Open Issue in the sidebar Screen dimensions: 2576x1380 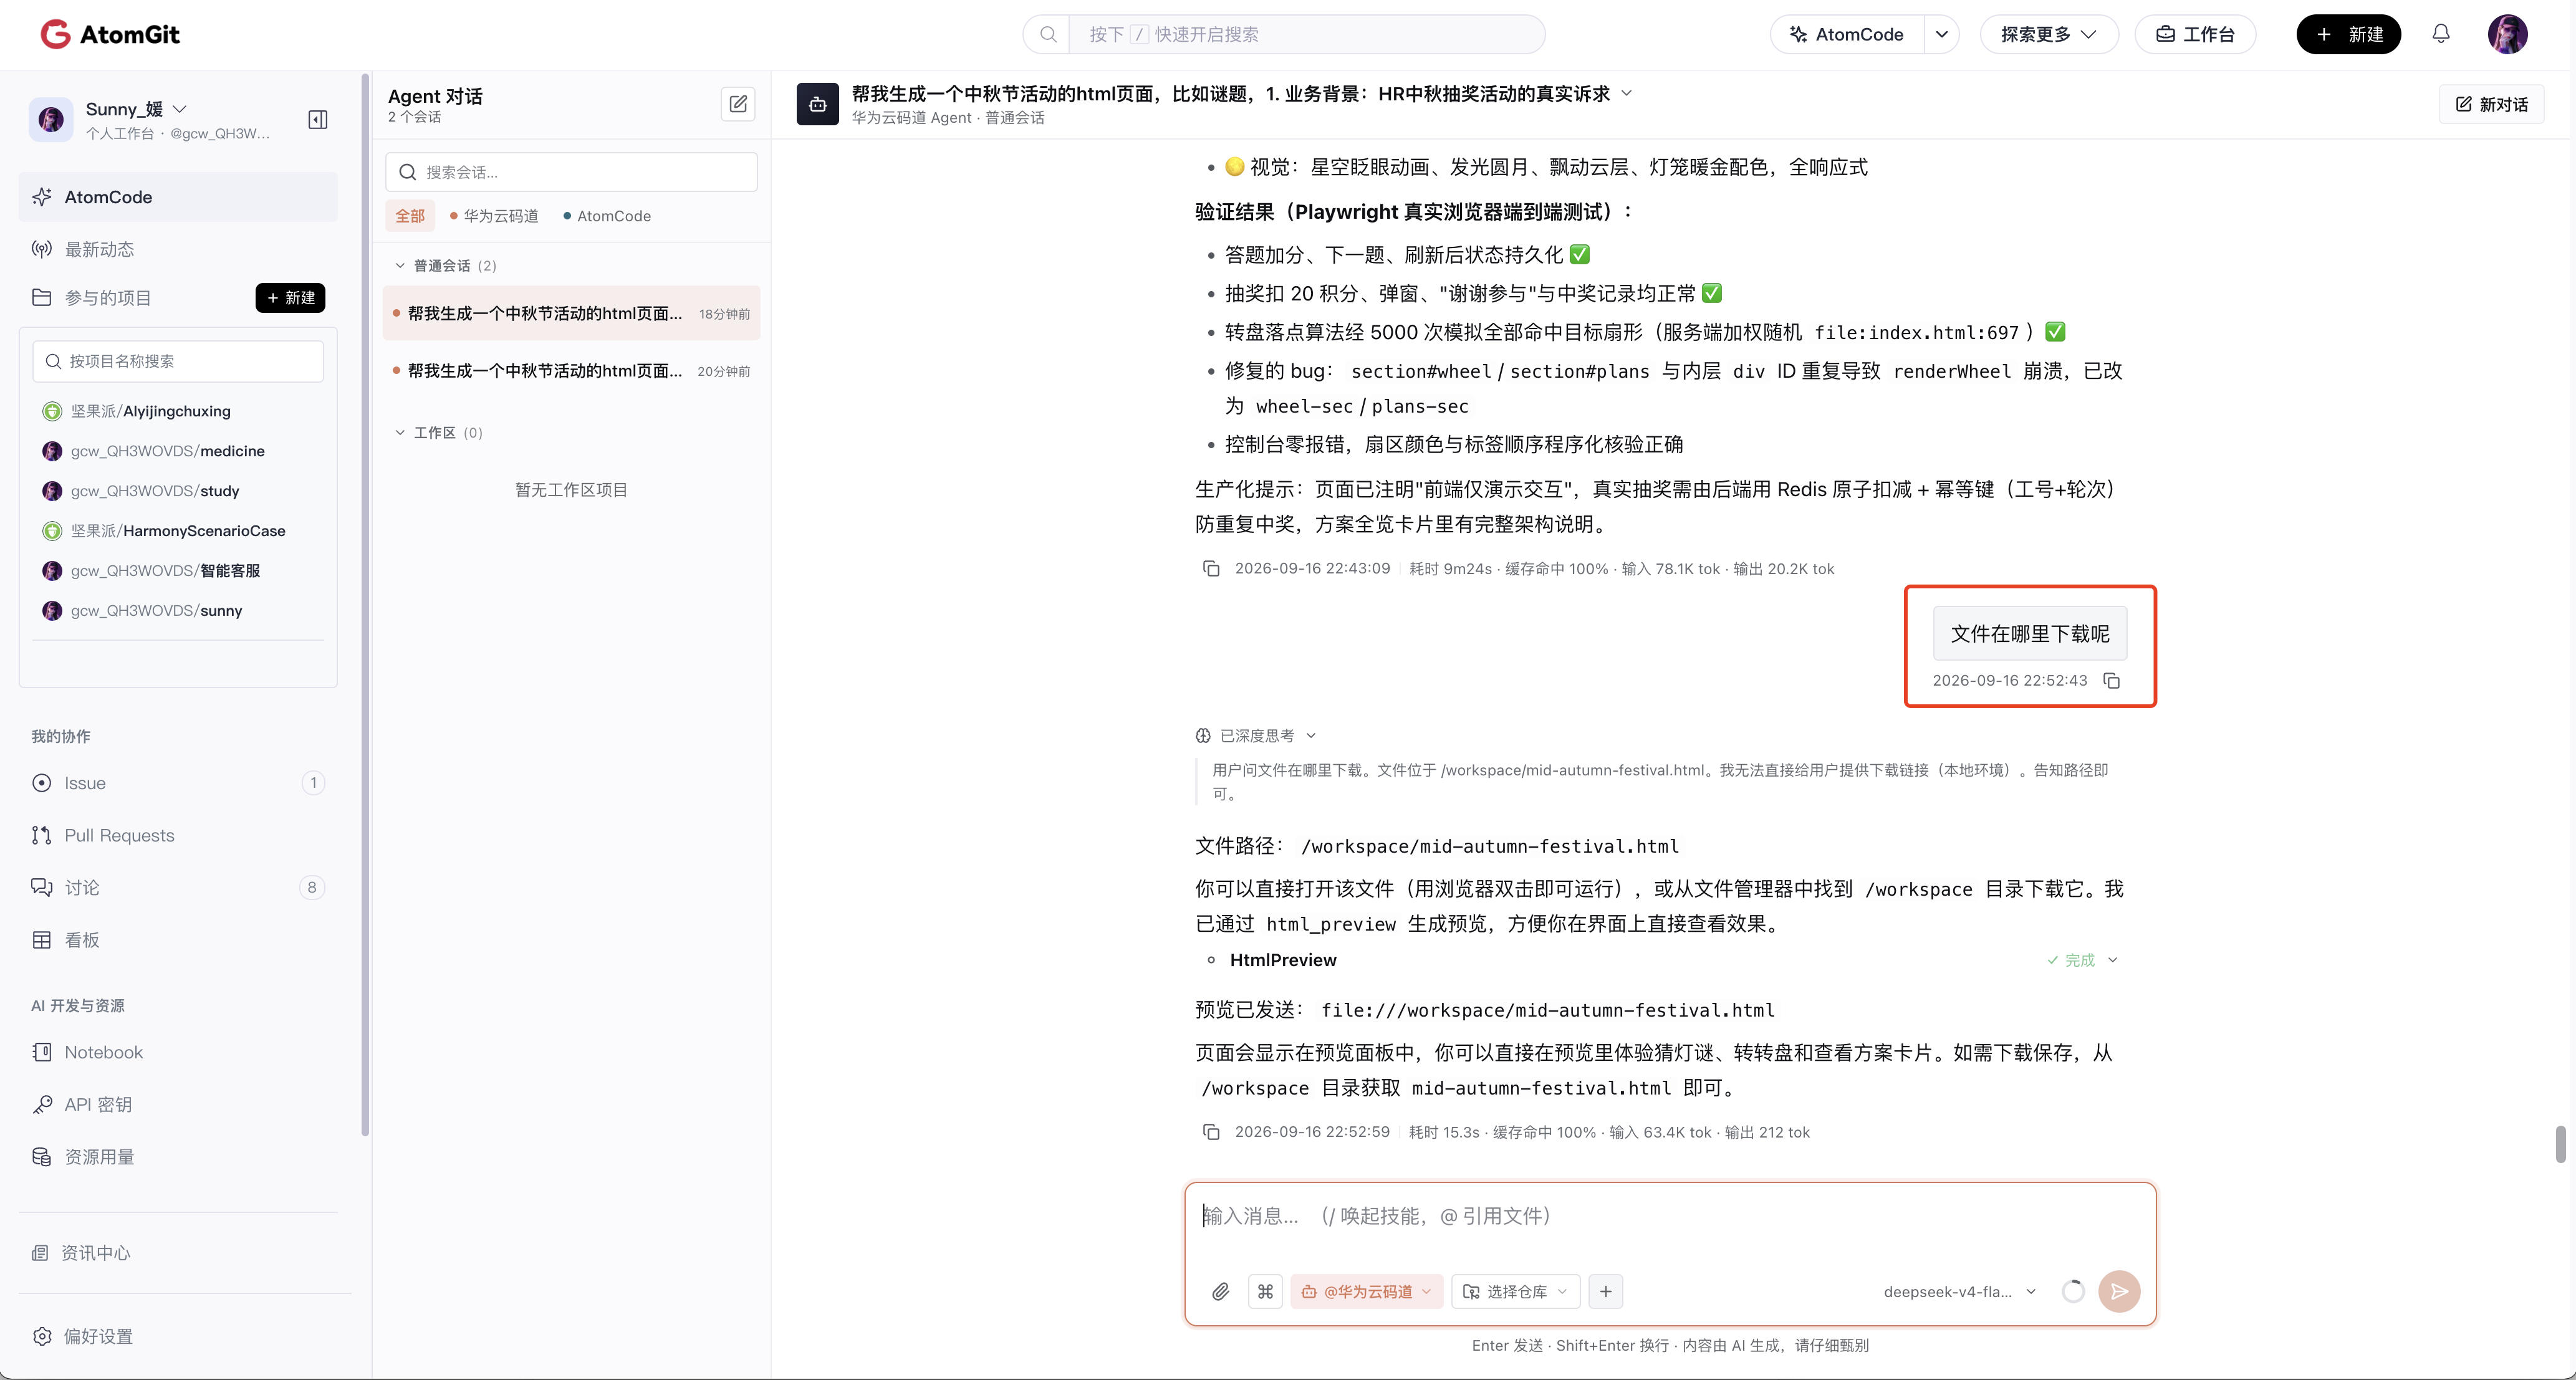[x=178, y=783]
